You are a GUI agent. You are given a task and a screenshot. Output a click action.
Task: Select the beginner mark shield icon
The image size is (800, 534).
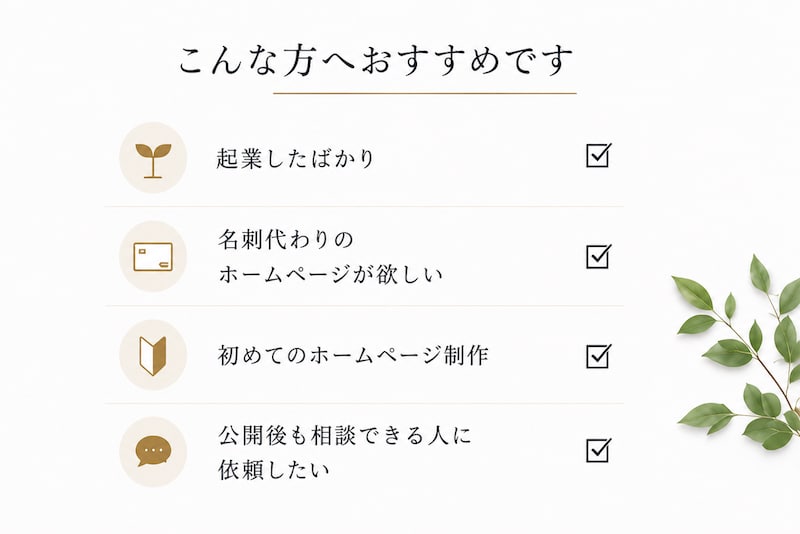pos(153,355)
